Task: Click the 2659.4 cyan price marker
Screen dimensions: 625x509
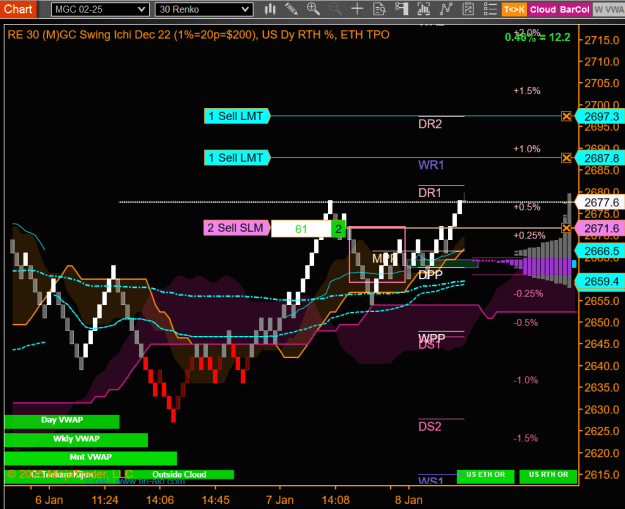Action: pyautogui.click(x=601, y=281)
